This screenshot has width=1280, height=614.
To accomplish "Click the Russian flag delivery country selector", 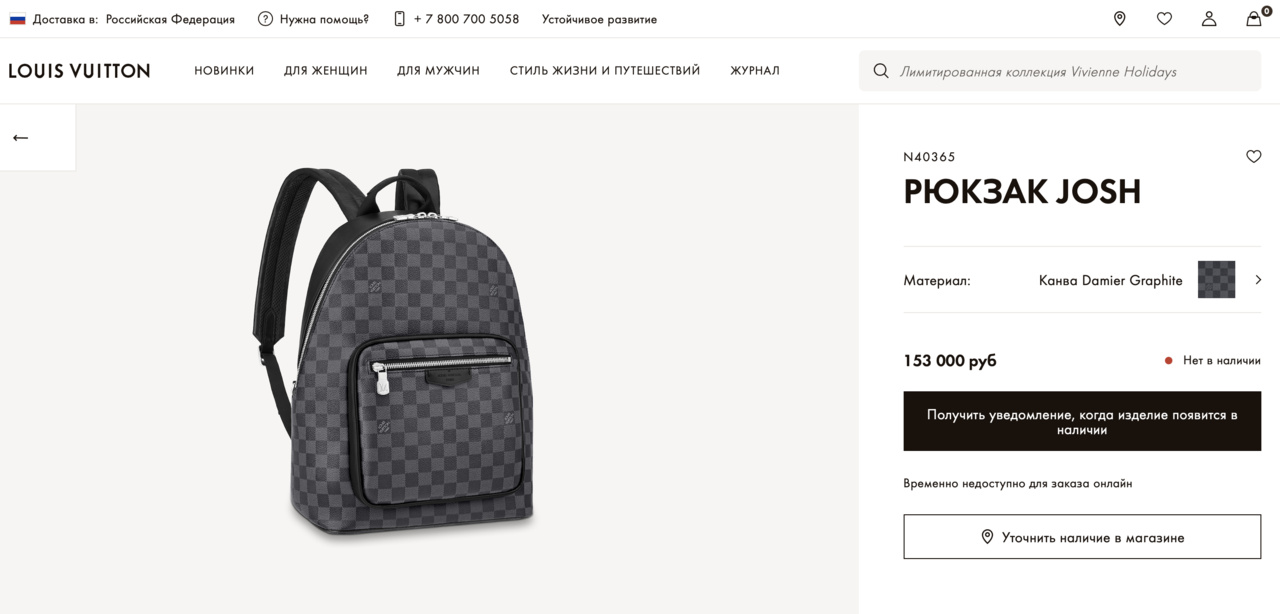I will (x=18, y=19).
